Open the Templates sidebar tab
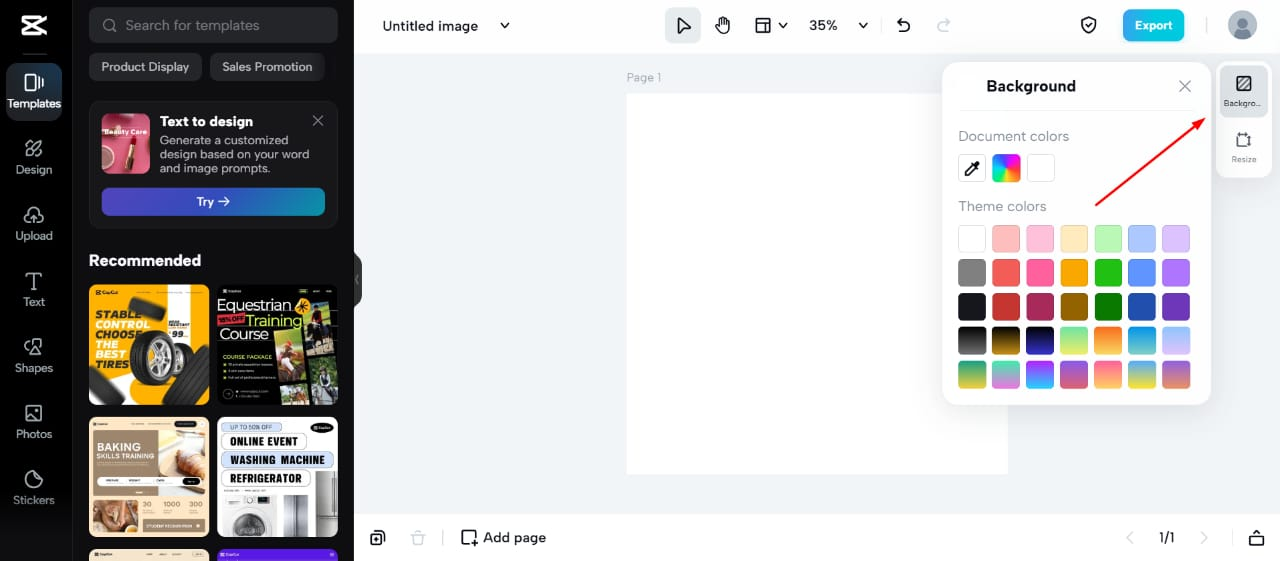 click(x=34, y=92)
